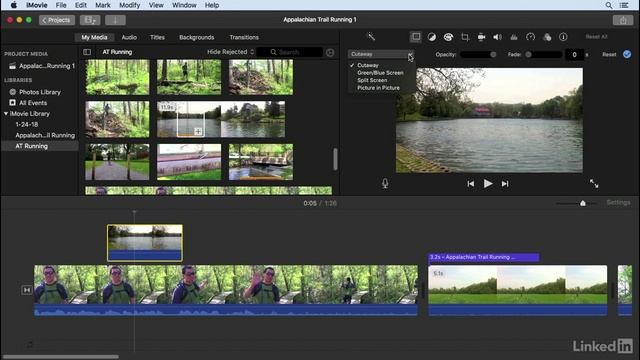Select the 1-24-18 event
This screenshot has width=640, height=360.
(27, 124)
